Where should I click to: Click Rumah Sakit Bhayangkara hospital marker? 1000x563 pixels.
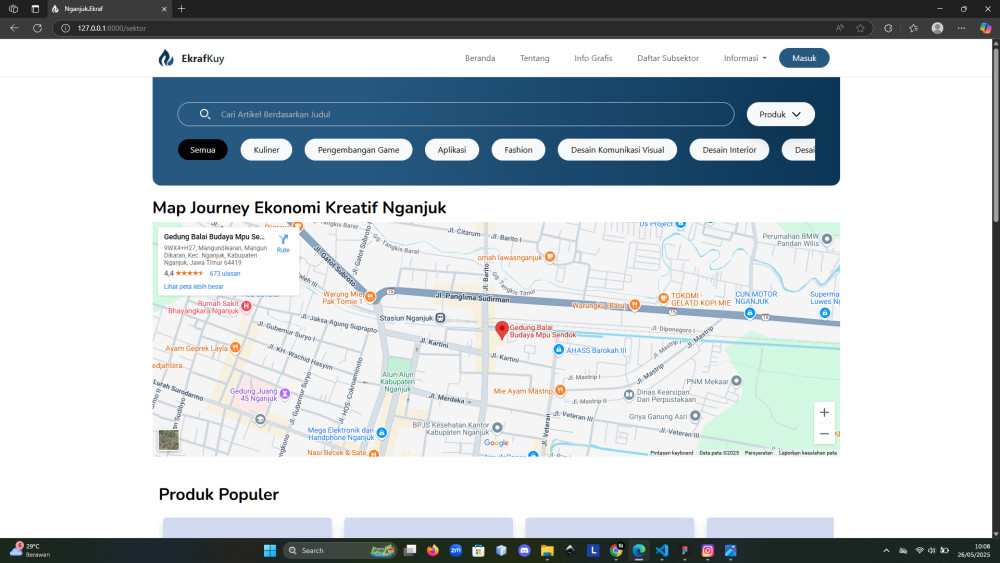click(246, 306)
